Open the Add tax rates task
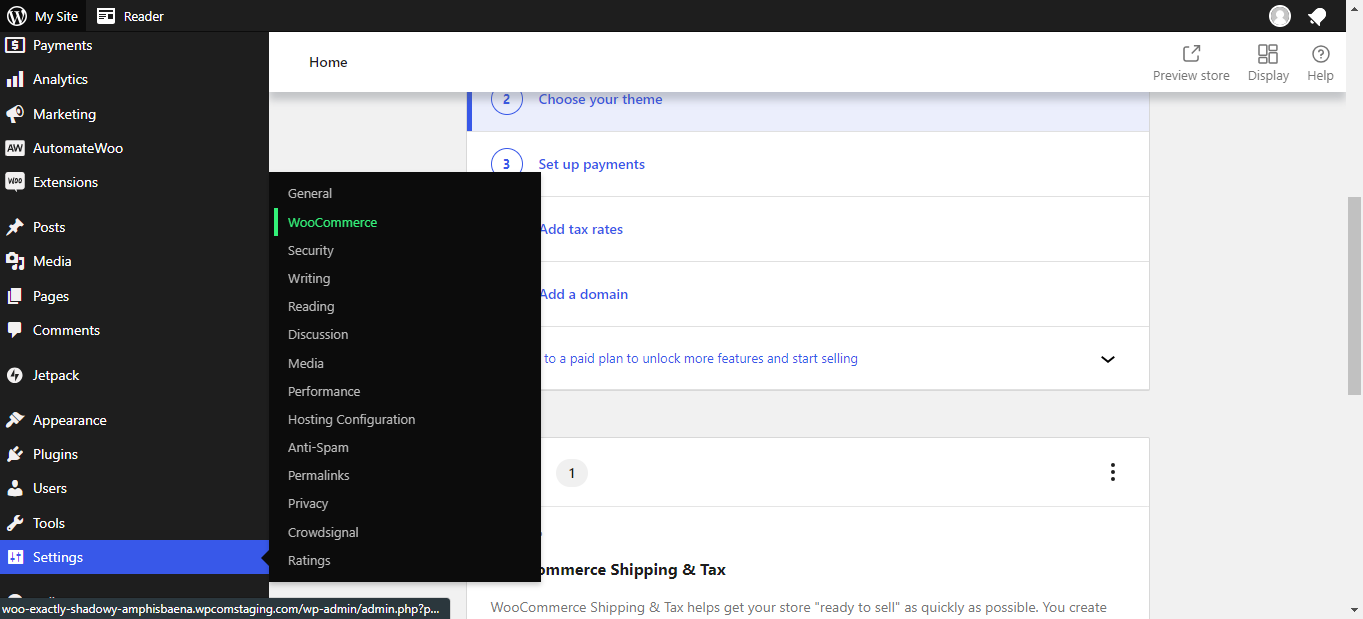The image size is (1363, 619). [581, 229]
